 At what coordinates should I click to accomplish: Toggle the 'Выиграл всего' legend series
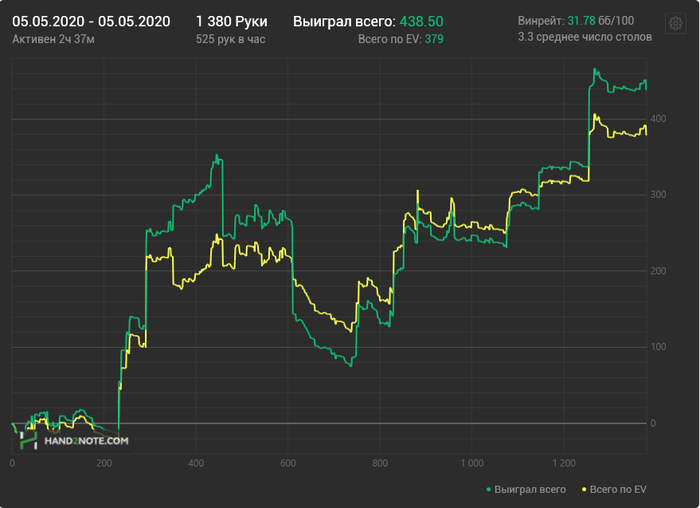526,489
